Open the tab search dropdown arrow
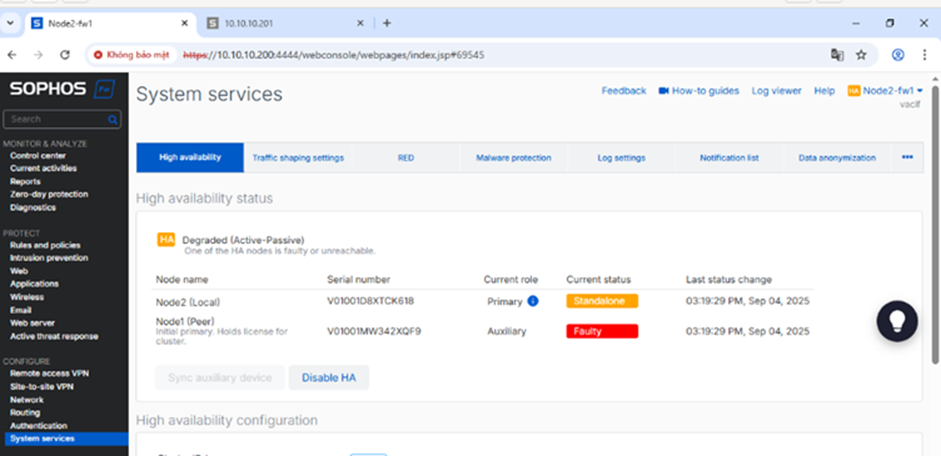The height and width of the screenshot is (456, 941). [x=10, y=23]
